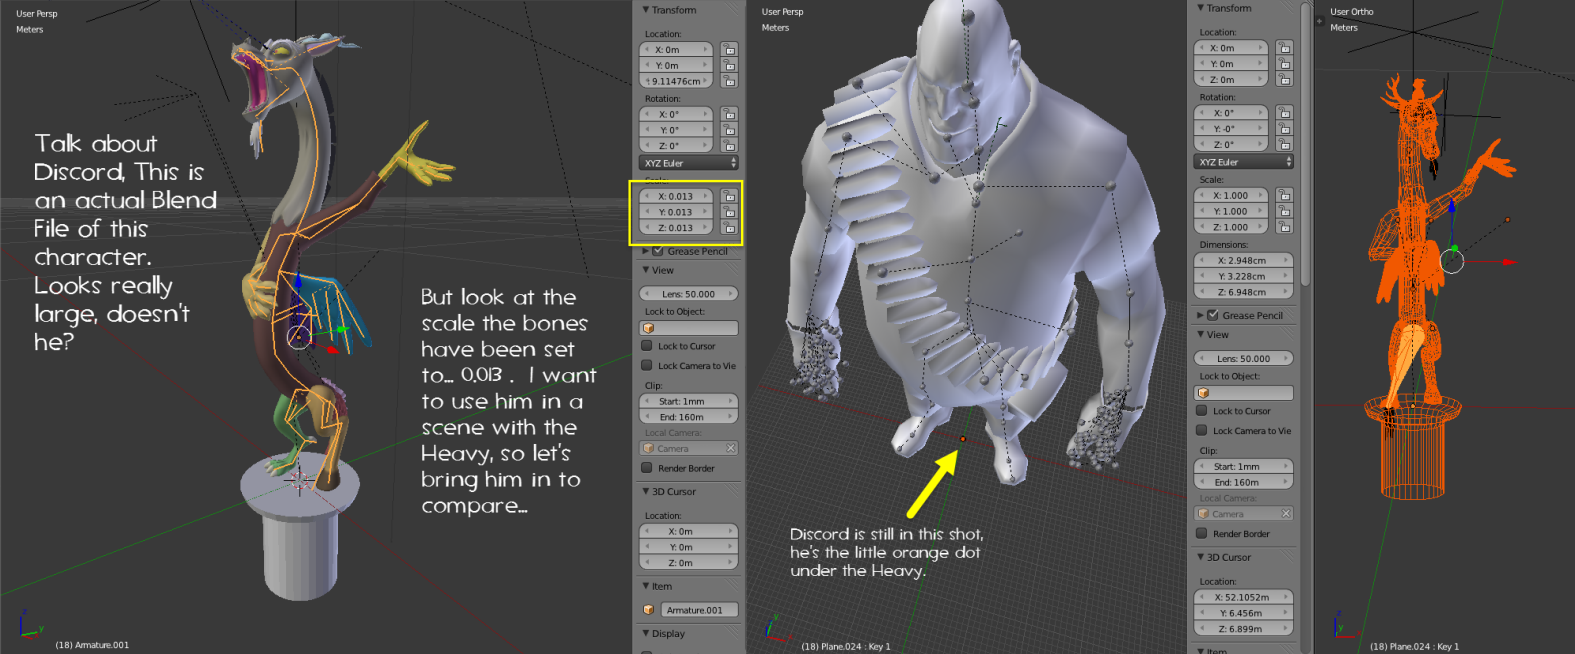1575x654 pixels.
Task: Collapse View section in Armature.001 panel
Action: click(x=646, y=270)
